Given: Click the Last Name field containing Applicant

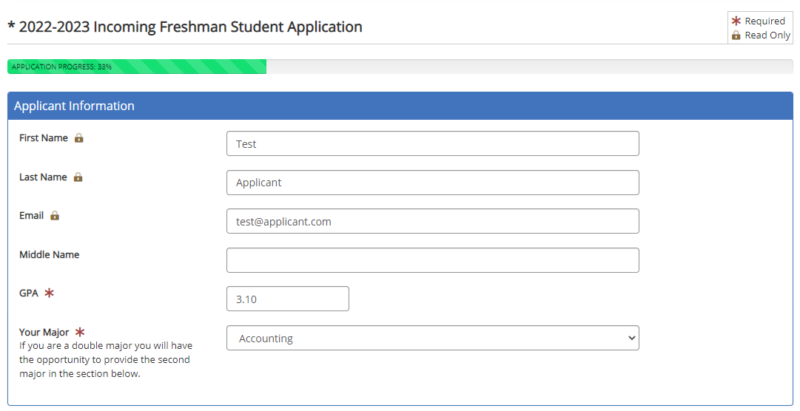Looking at the screenshot, I should [432, 183].
